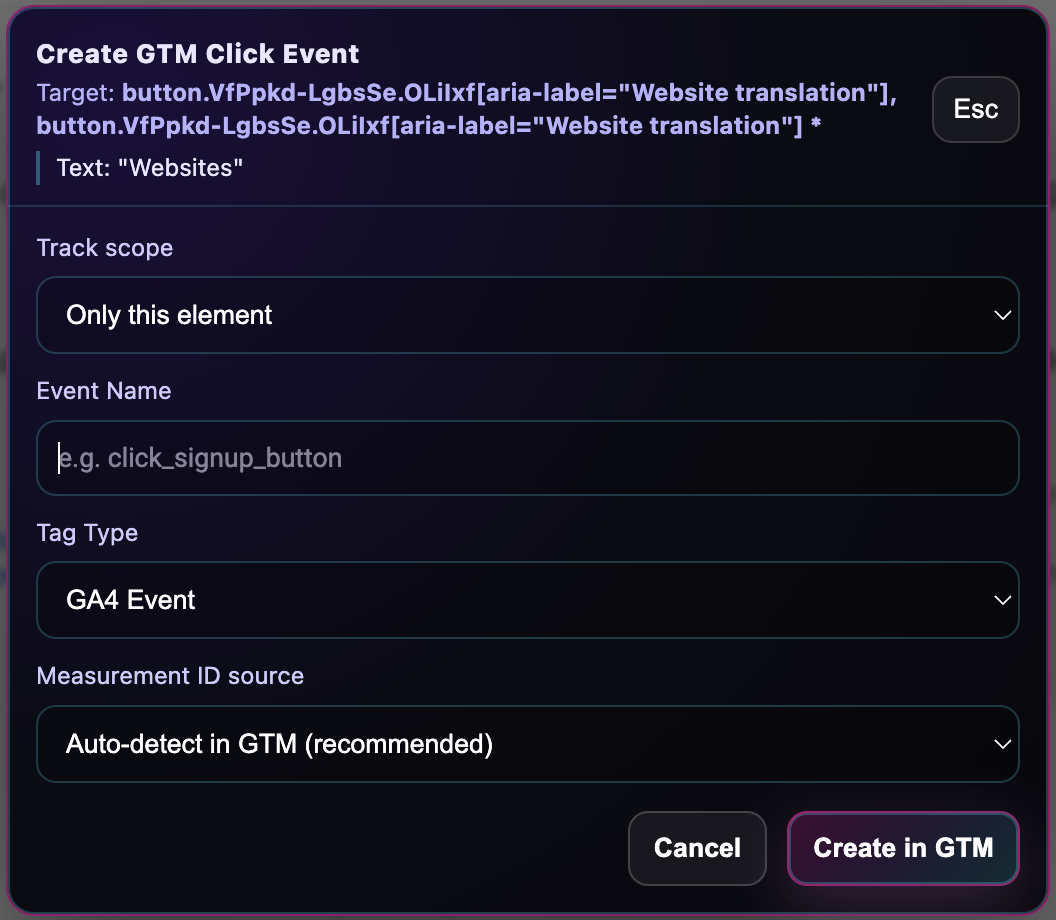Viewport: 1056px width, 920px height.
Task: Click 'Auto-detect in GTM (recommended)' selector
Action: click(x=528, y=743)
